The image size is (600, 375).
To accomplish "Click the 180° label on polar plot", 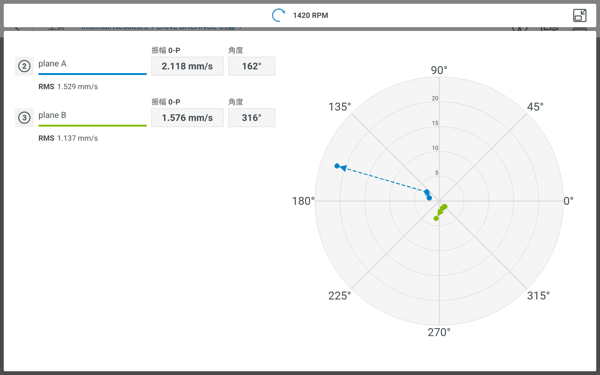I will coord(303,201).
